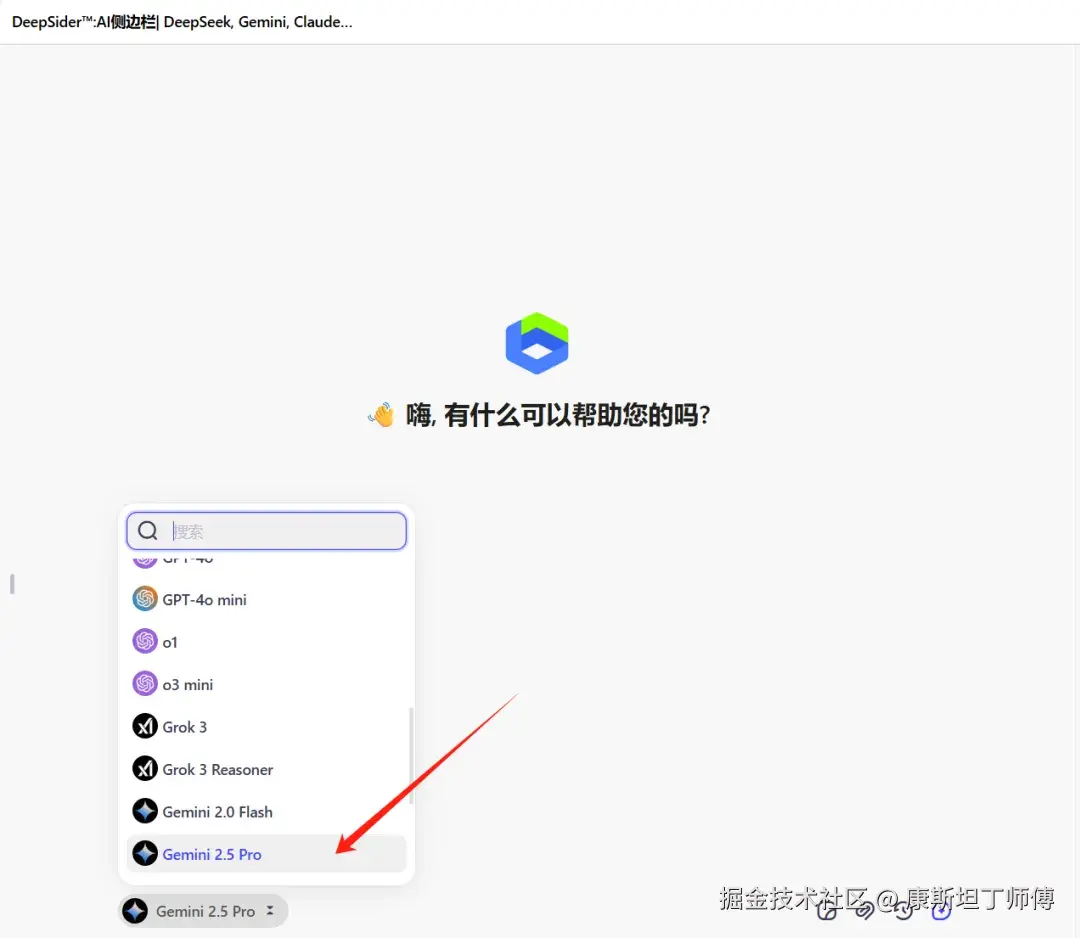The width and height of the screenshot is (1080, 938).
Task: Switch to Grok 3 Reasoner
Action: (267, 769)
